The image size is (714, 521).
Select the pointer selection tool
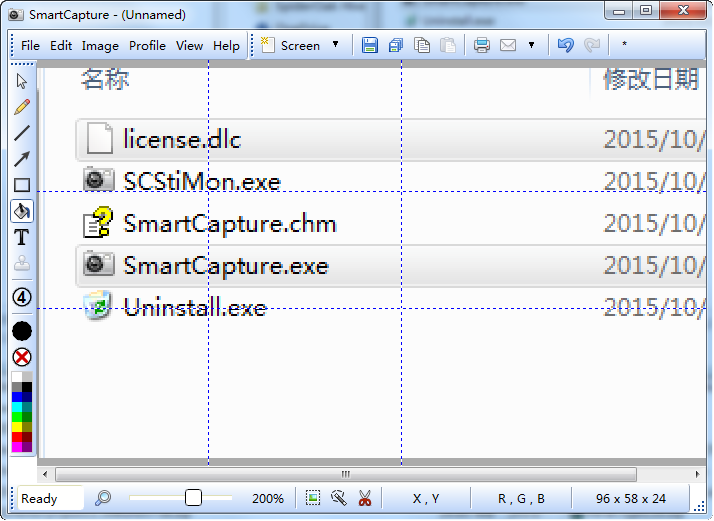coord(21,81)
